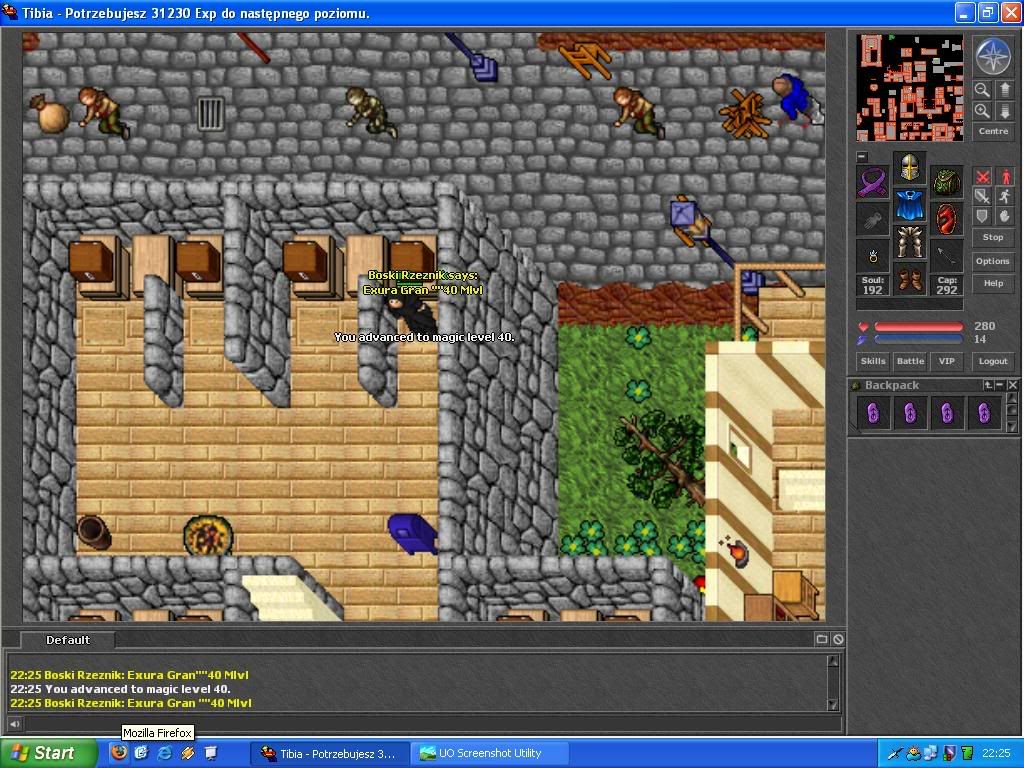The image size is (1024, 768).
Task: Click the Backpack scrollbar down arrow
Action: (x=1012, y=427)
